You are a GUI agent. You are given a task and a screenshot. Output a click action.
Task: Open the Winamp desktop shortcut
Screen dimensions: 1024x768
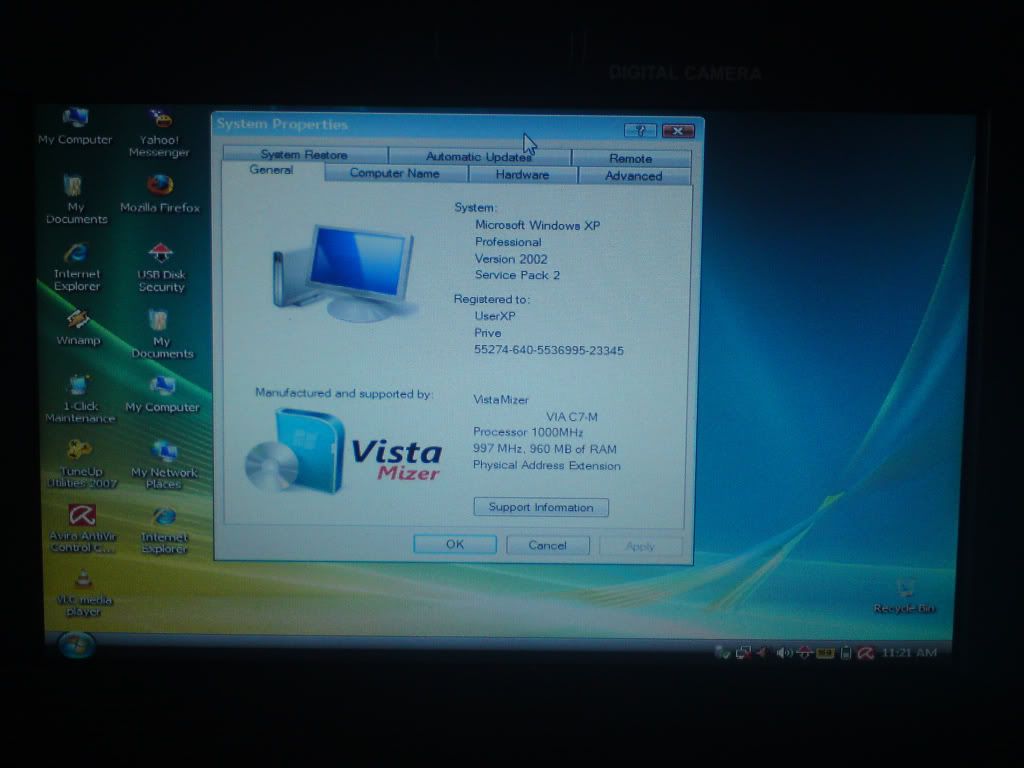pos(77,320)
